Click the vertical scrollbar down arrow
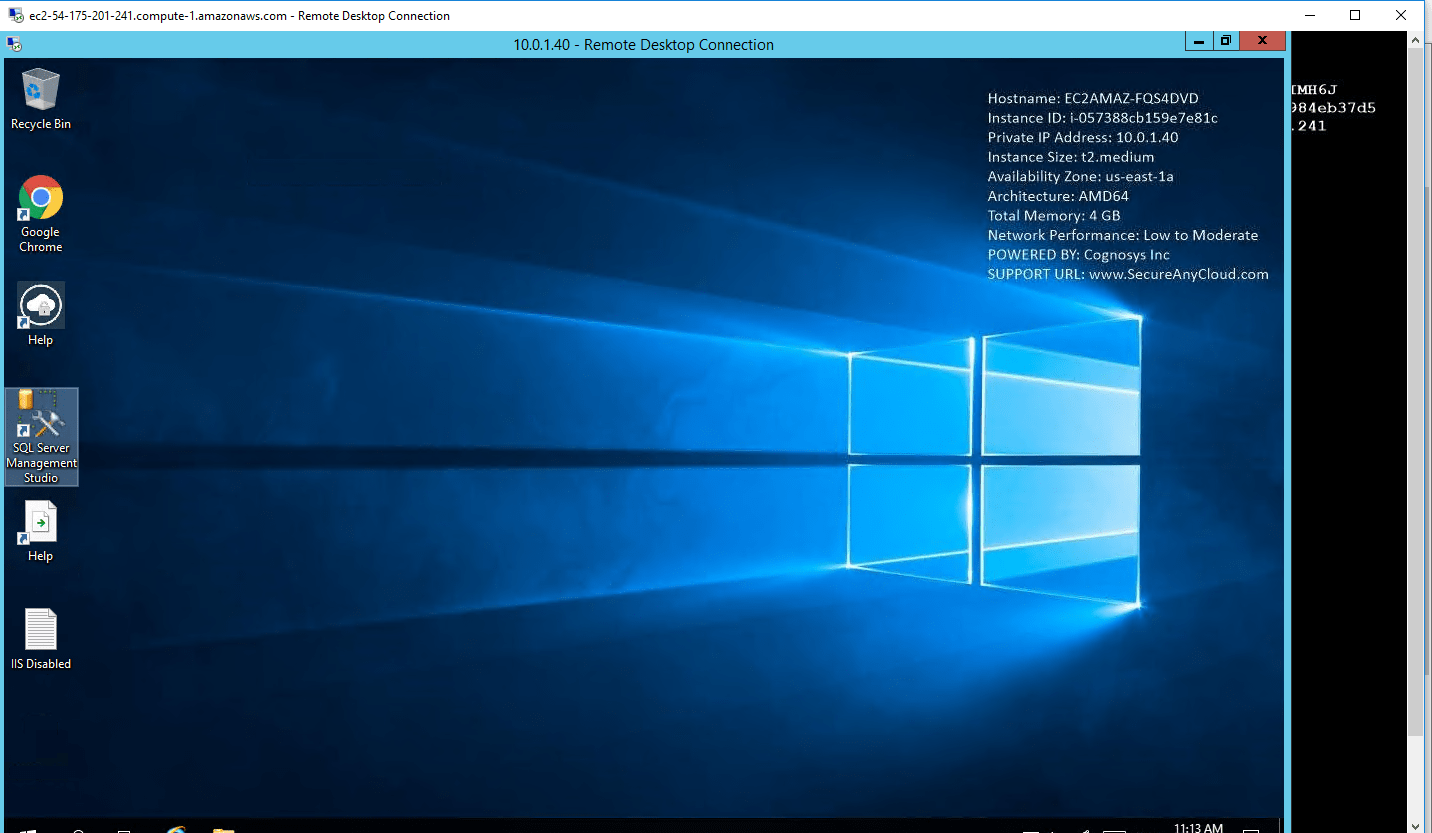 pos(1415,825)
